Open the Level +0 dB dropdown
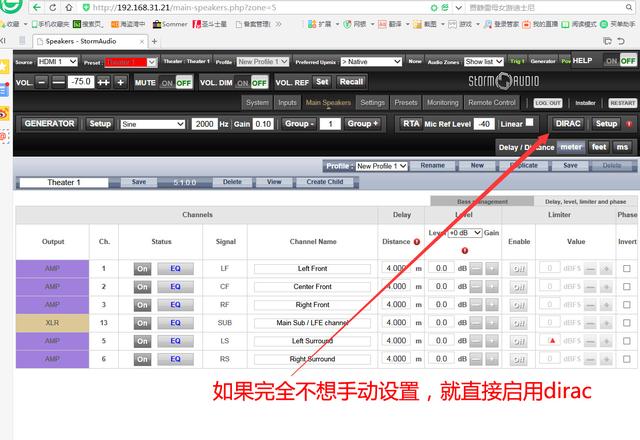The height and width of the screenshot is (440, 640). 465,233
